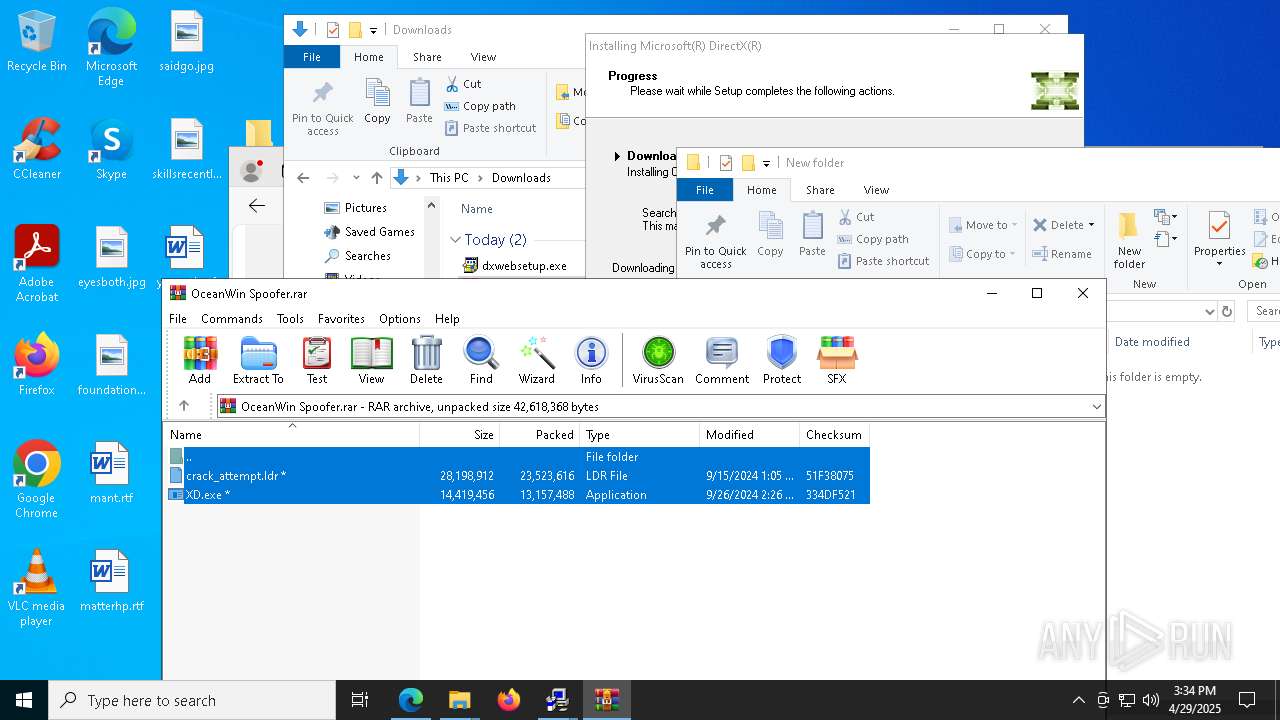Click the Add button in WinRAR toolbar
This screenshot has height=720, width=1280.
click(200, 360)
